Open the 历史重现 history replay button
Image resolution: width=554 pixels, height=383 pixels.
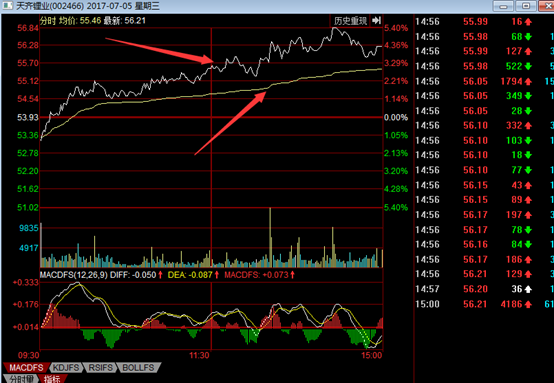(x=350, y=20)
